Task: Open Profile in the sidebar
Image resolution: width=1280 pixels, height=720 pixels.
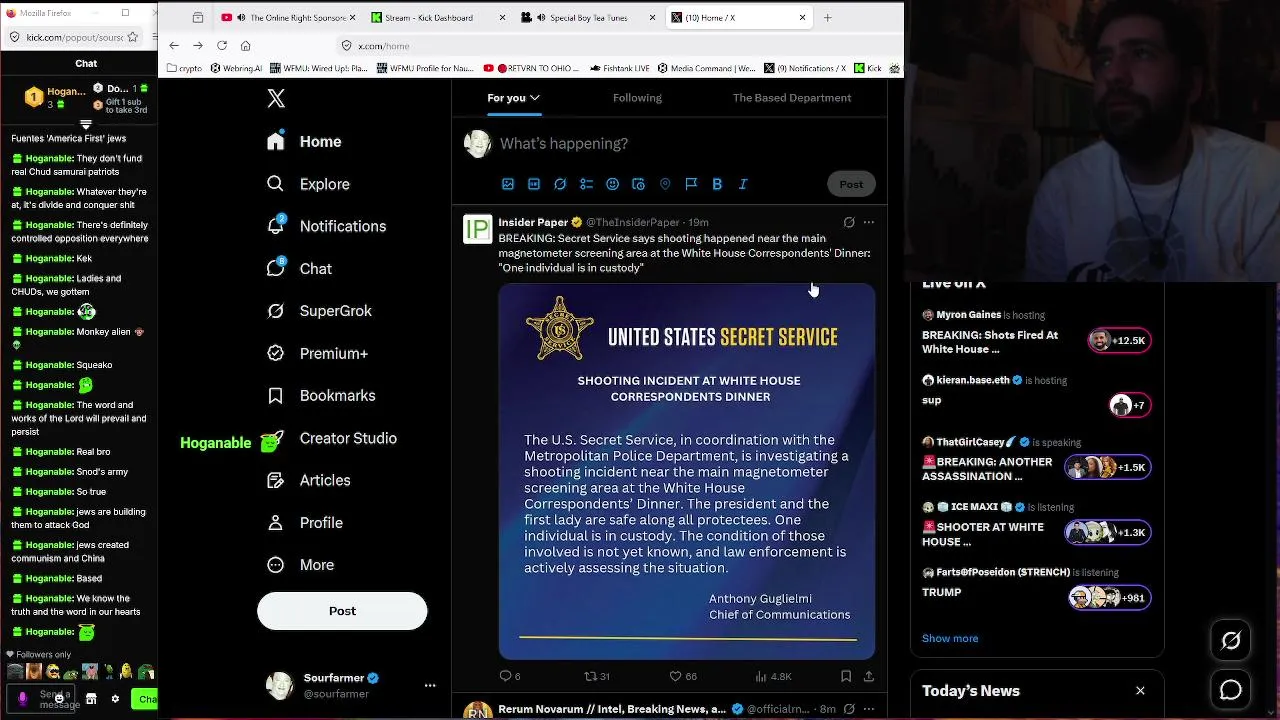Action: point(304,523)
